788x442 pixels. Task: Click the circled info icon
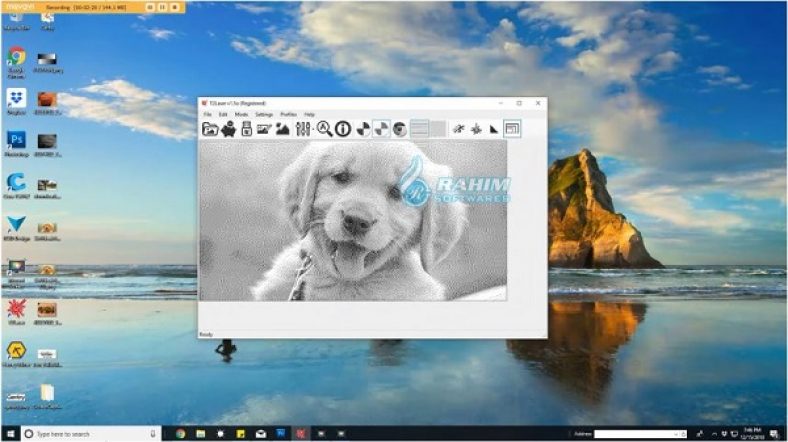[343, 129]
